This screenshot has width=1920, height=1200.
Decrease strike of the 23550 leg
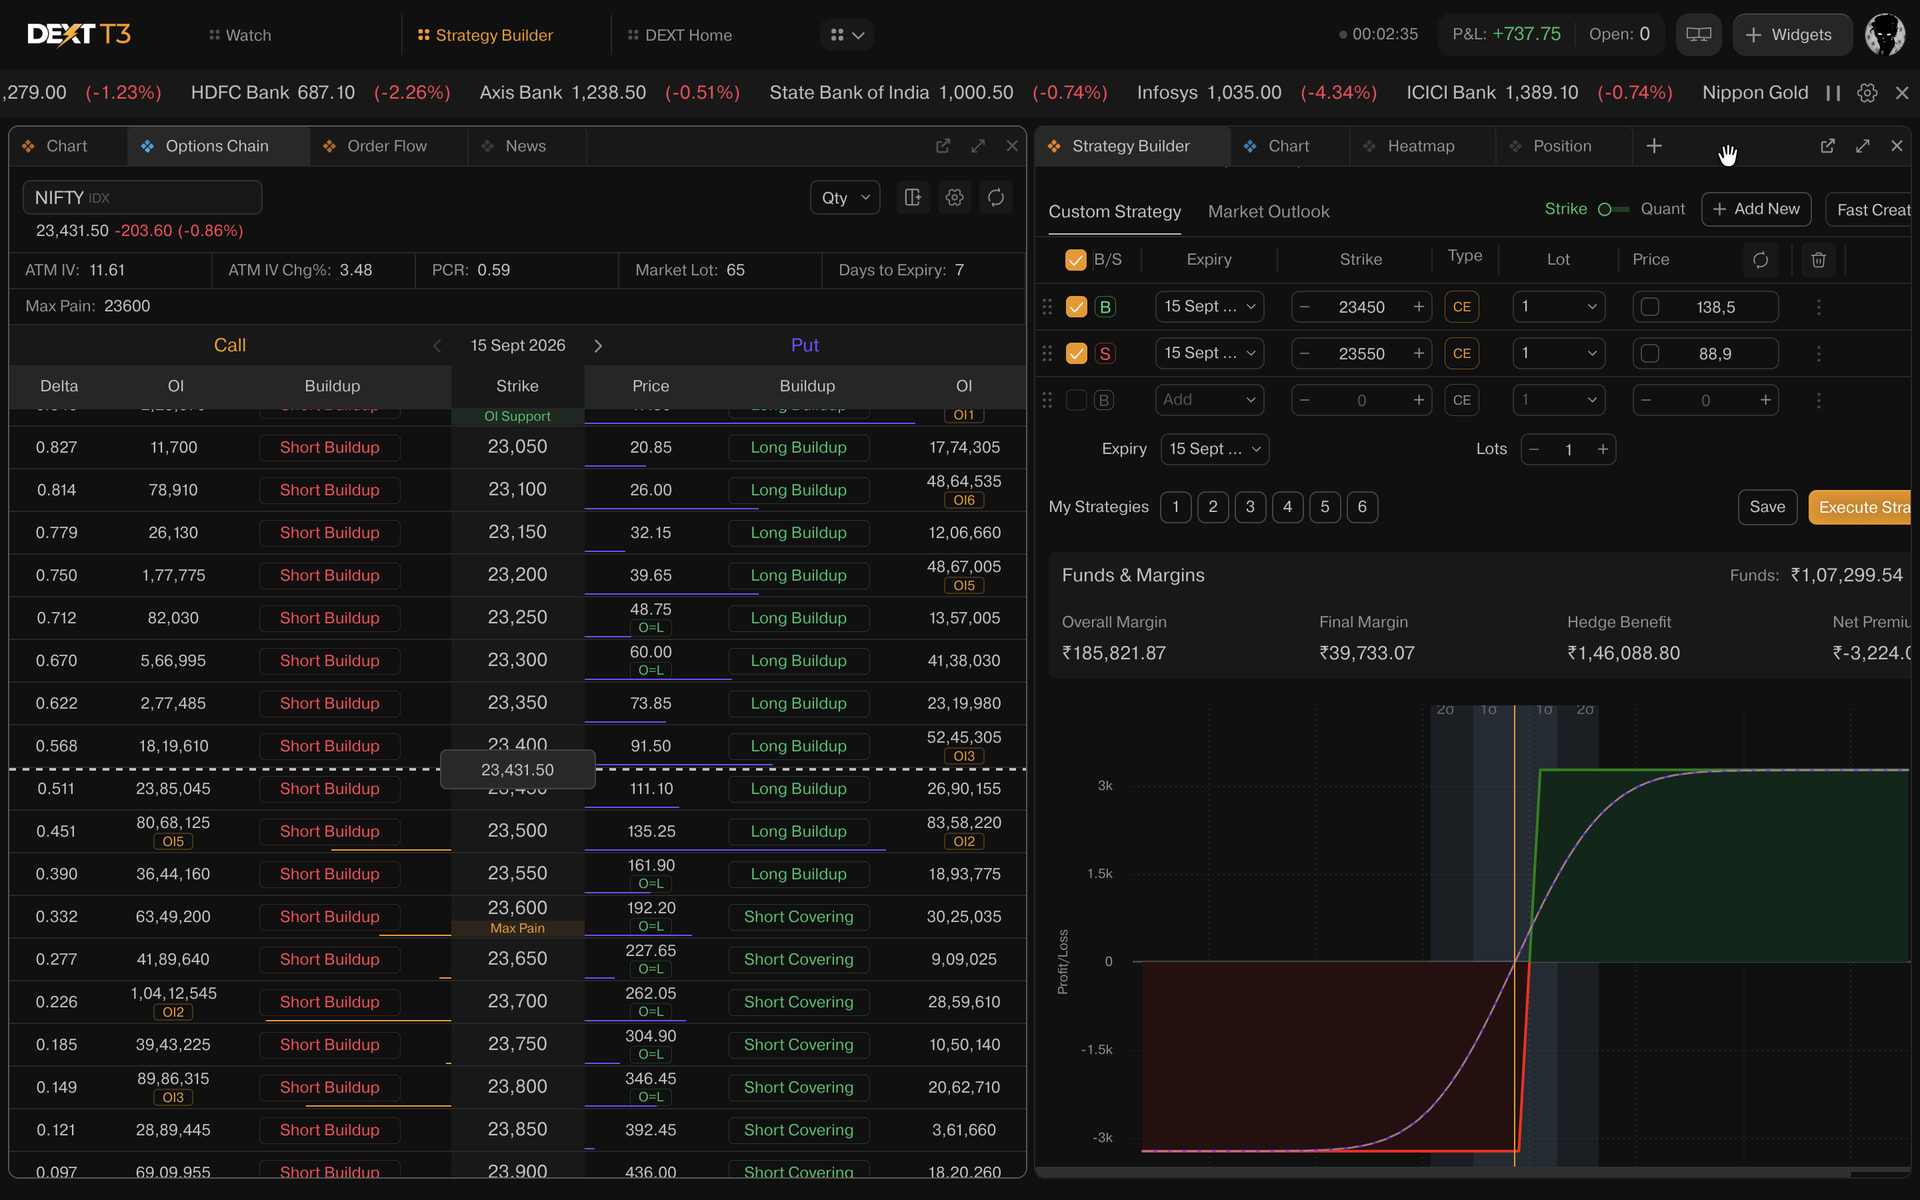click(x=1304, y=354)
